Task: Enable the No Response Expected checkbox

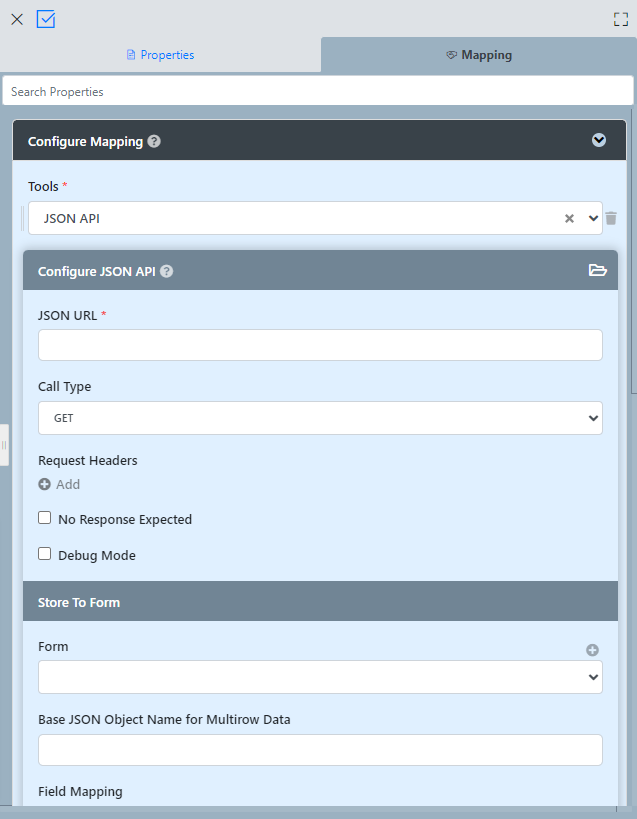Action: pos(45,518)
